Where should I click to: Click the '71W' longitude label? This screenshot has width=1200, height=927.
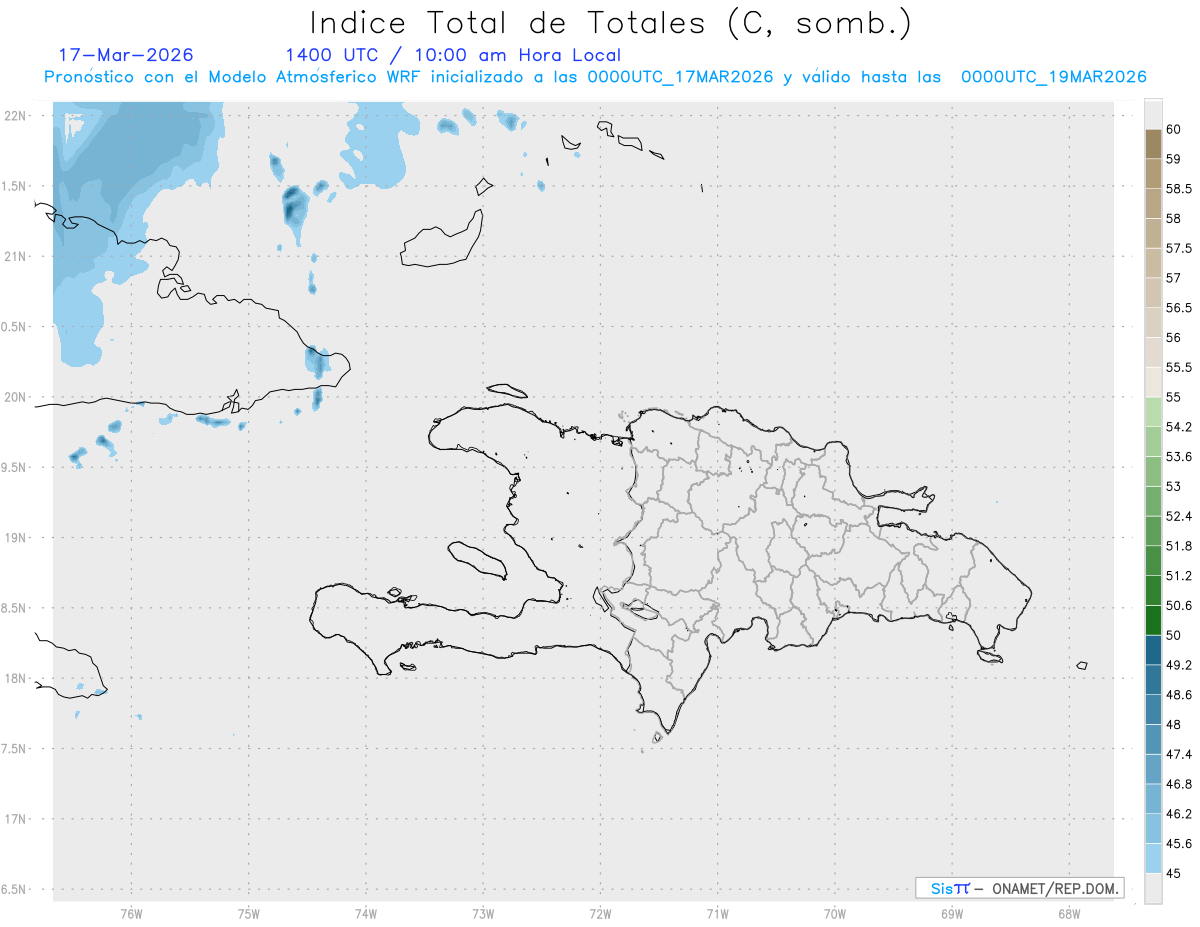tap(717, 914)
